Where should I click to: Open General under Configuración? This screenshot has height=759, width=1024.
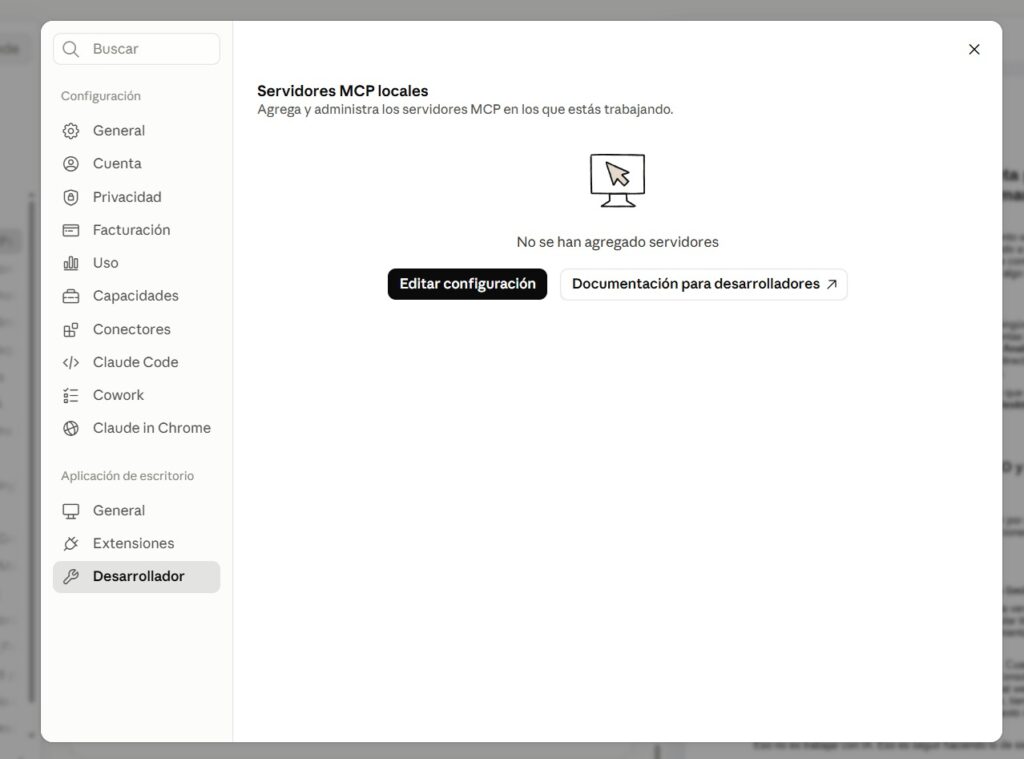[x=136, y=131]
